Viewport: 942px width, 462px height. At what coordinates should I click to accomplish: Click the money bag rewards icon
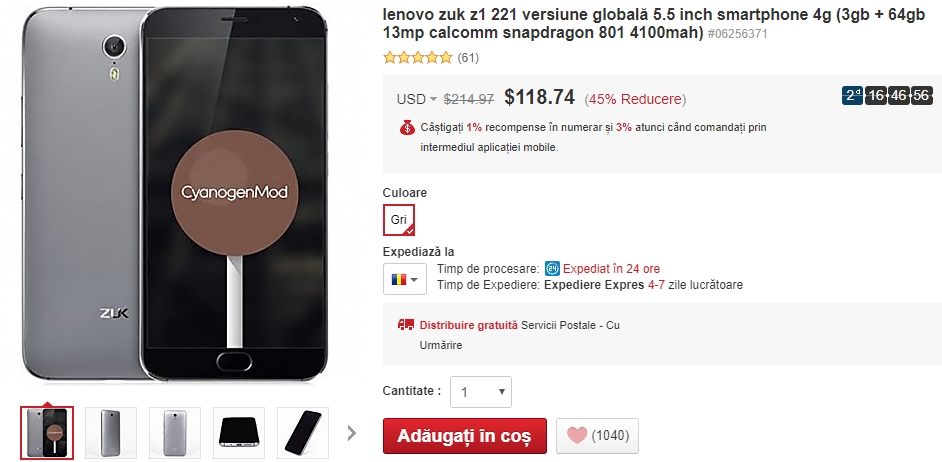[x=407, y=127]
